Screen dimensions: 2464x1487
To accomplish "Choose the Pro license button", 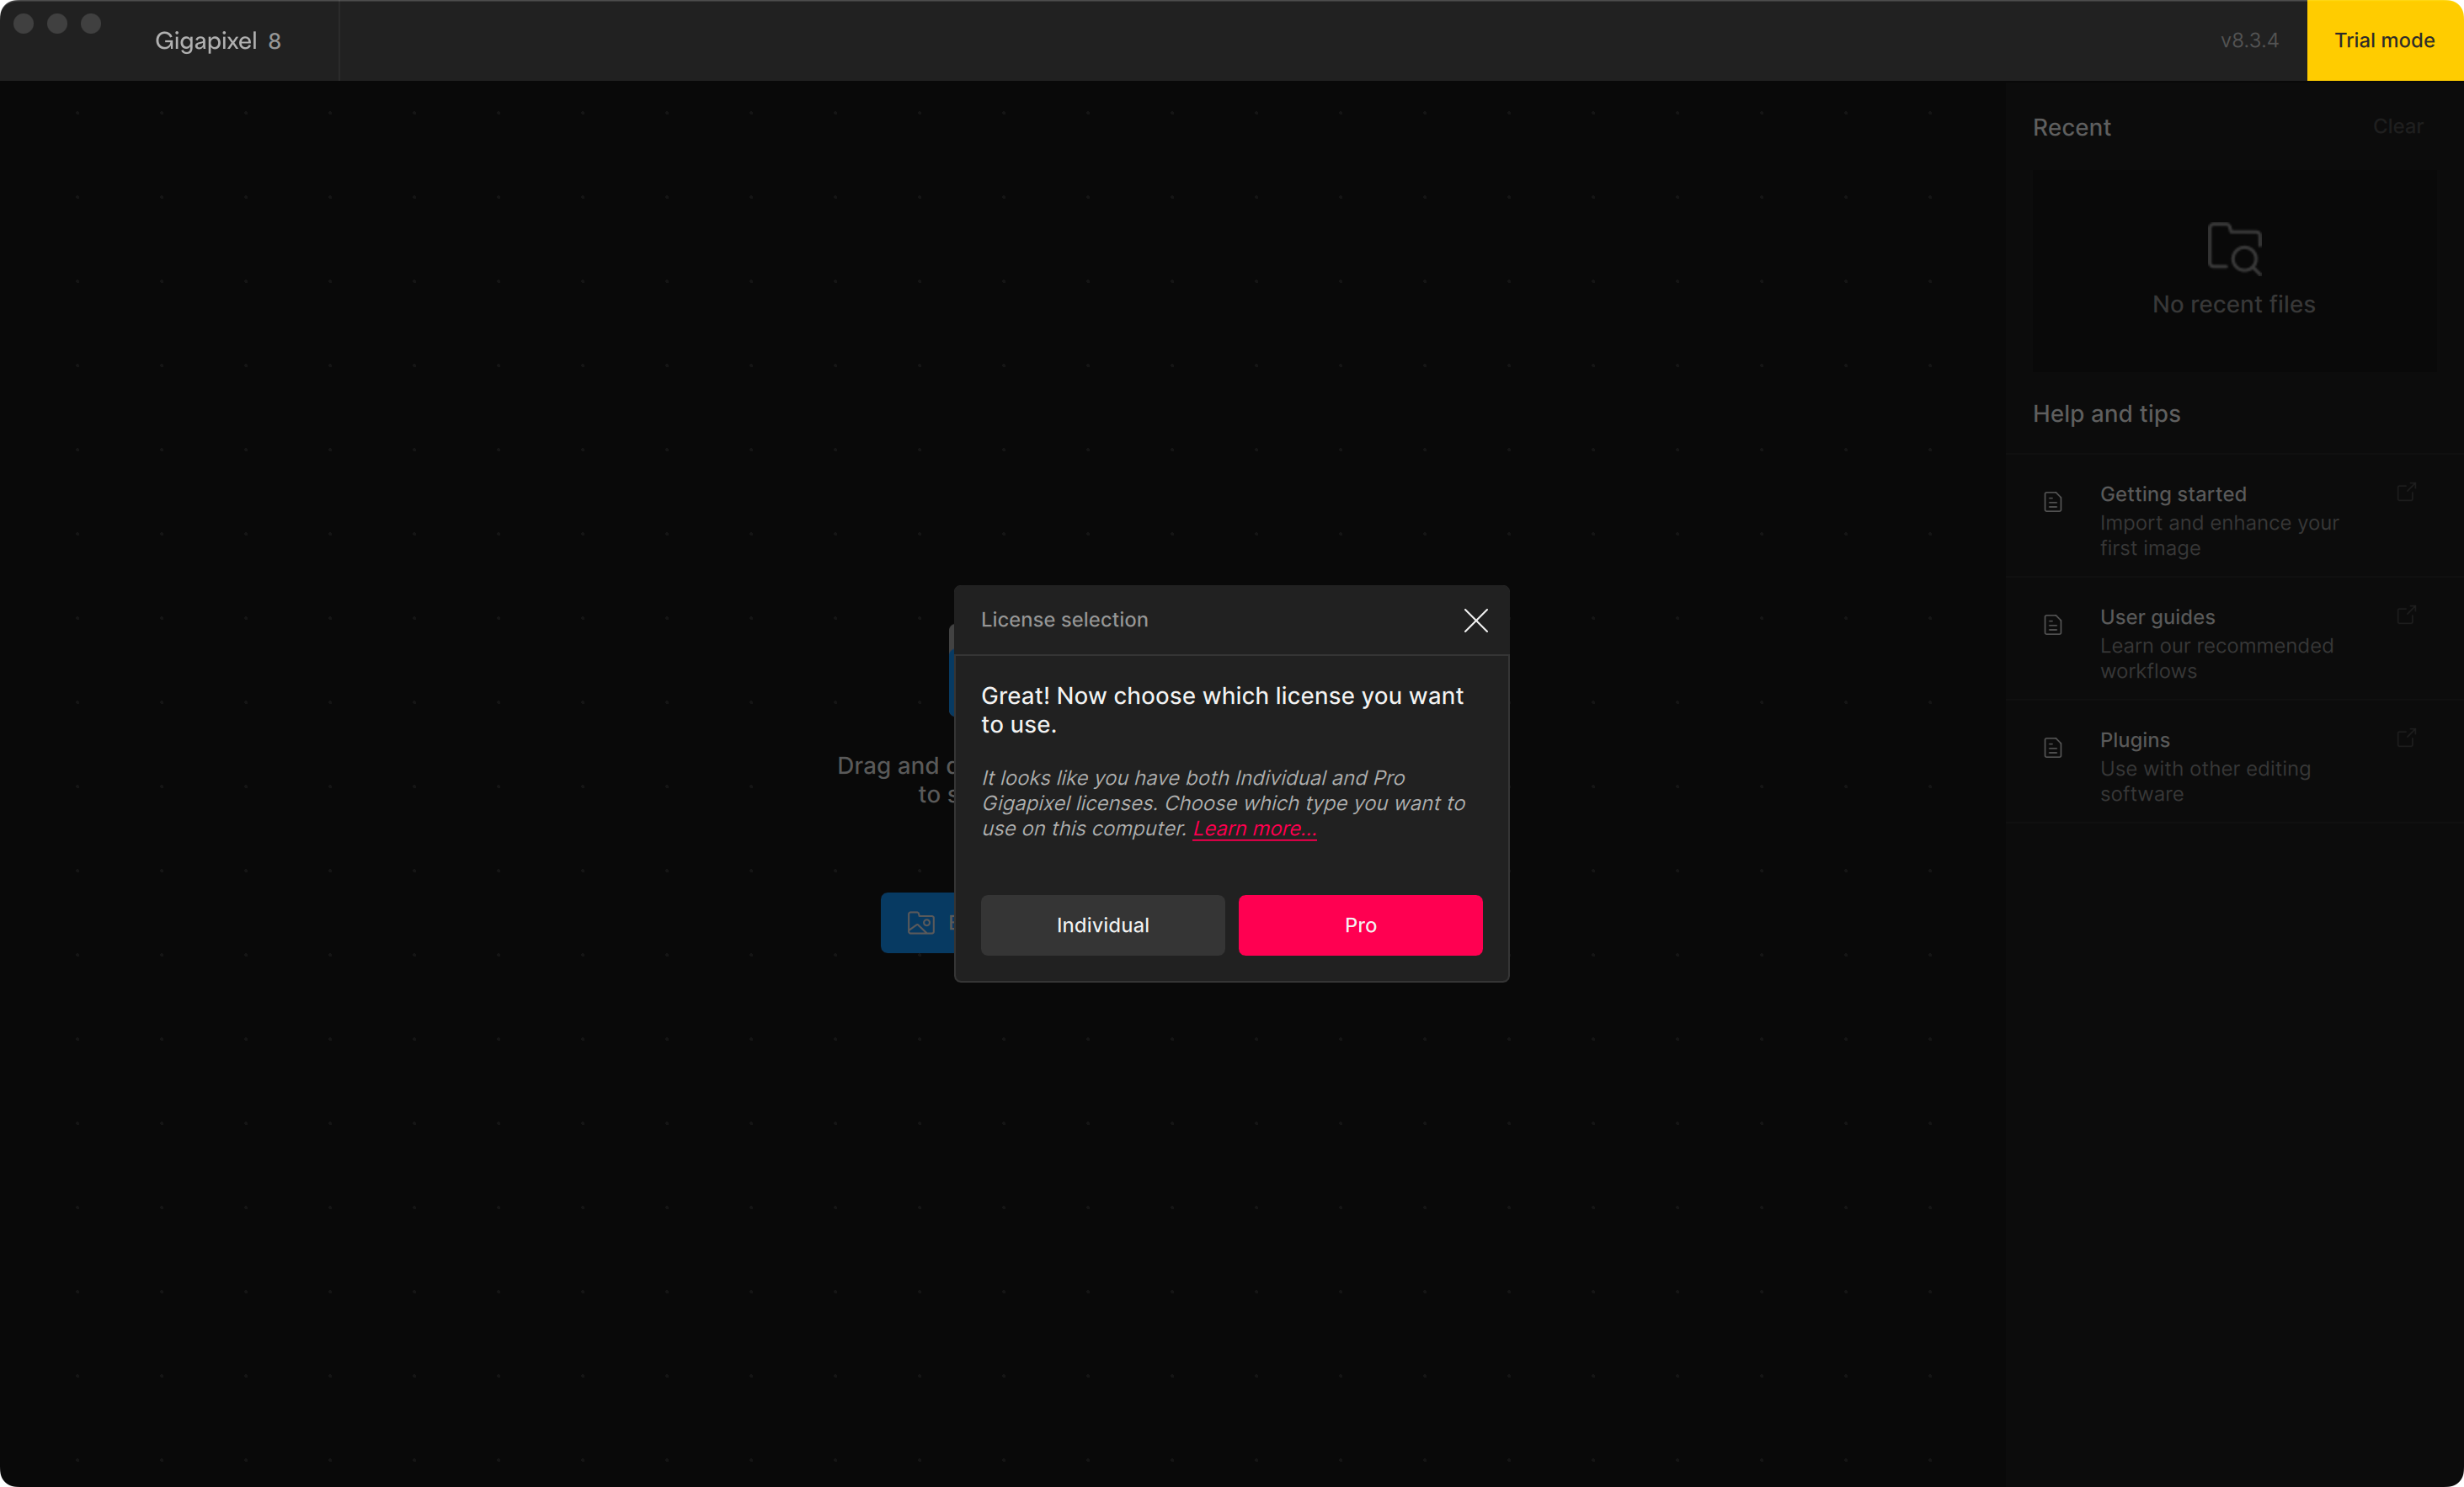I will pos(1360,925).
